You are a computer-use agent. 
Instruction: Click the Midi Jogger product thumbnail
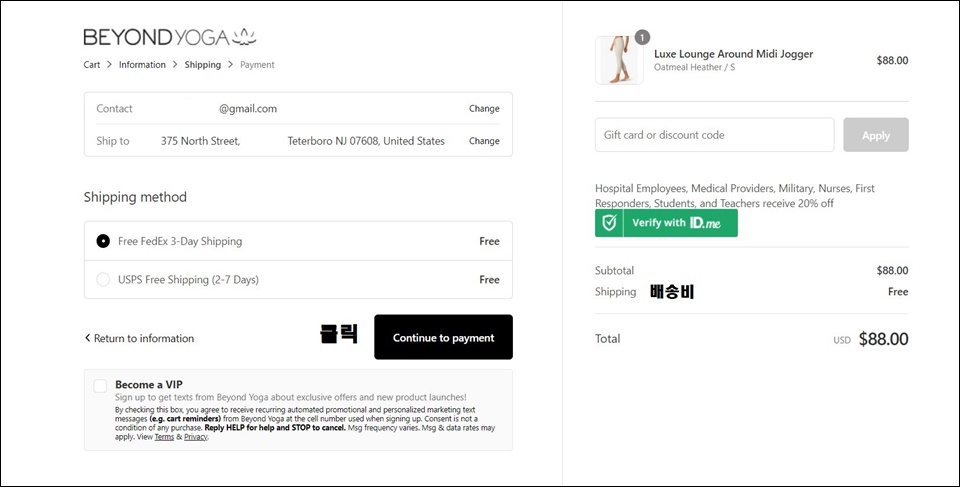tap(619, 60)
